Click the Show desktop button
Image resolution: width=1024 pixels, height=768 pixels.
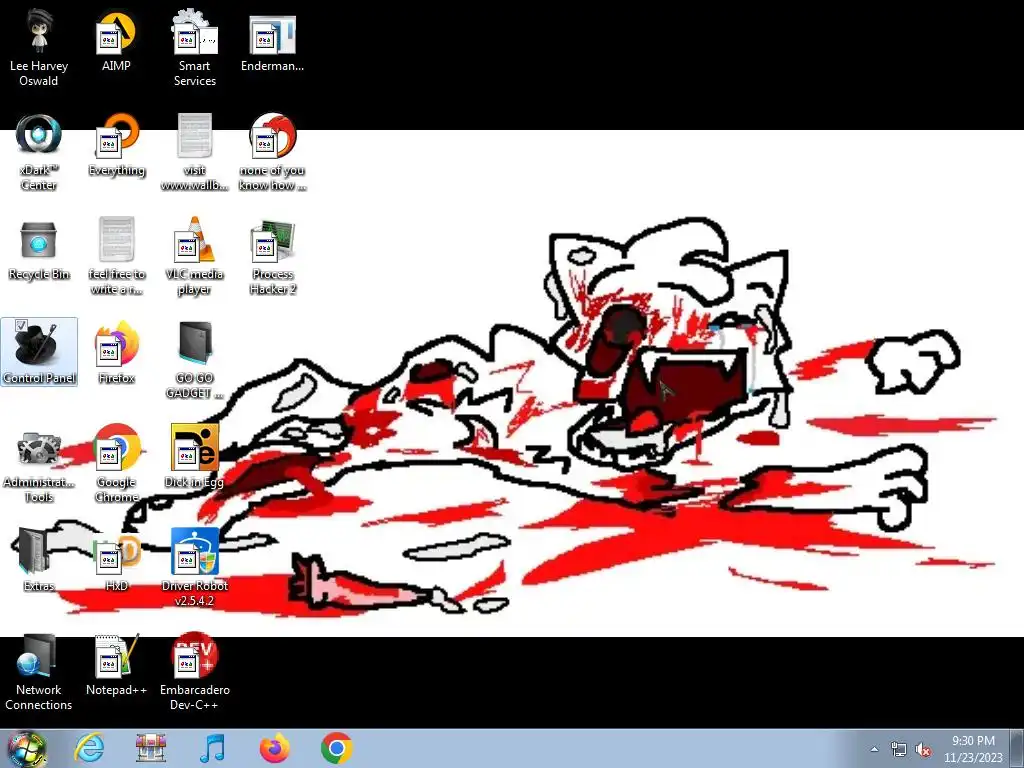1017,748
